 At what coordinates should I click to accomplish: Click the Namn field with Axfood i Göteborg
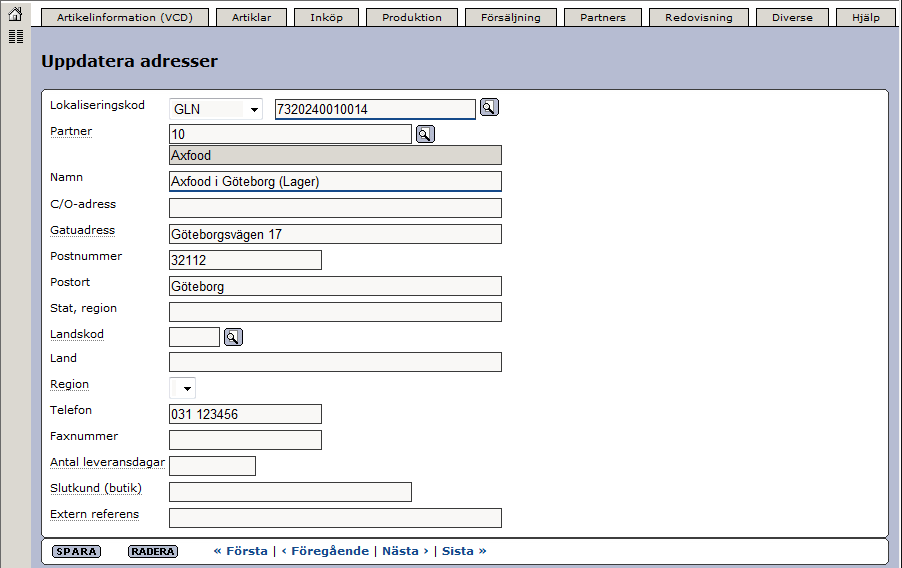coord(335,181)
